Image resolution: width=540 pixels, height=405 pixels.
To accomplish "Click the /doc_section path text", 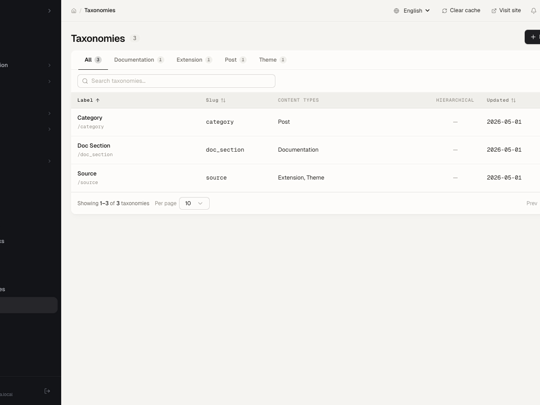I will tap(95, 155).
